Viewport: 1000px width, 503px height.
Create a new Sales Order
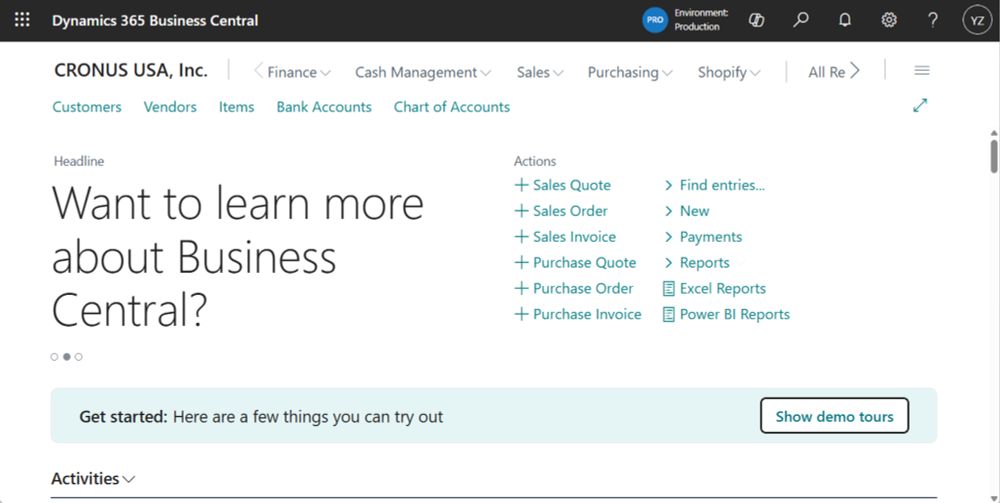[561, 211]
